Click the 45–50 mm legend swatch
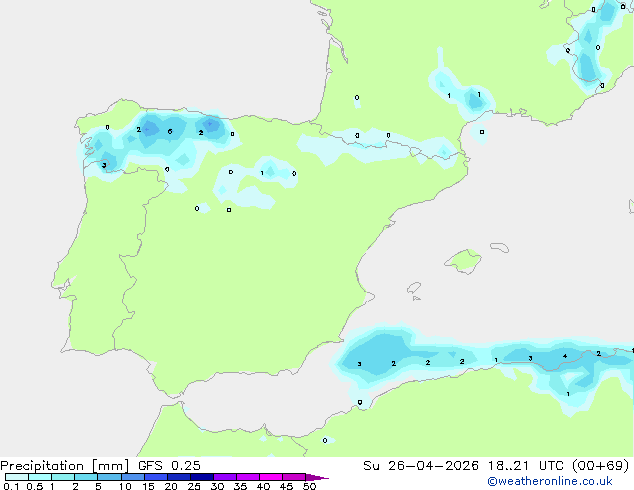This screenshot has height=490, width=634. (x=294, y=477)
